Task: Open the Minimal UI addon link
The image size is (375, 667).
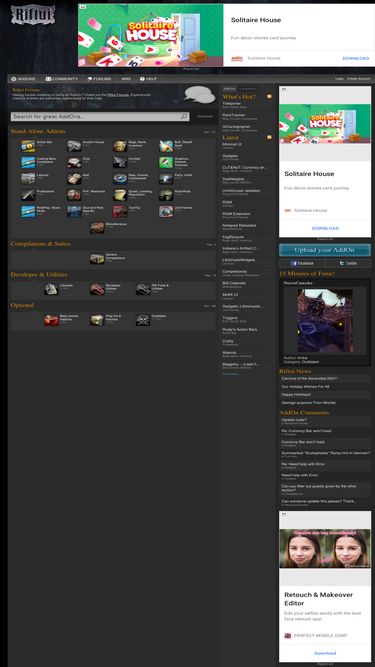Action: (232, 144)
